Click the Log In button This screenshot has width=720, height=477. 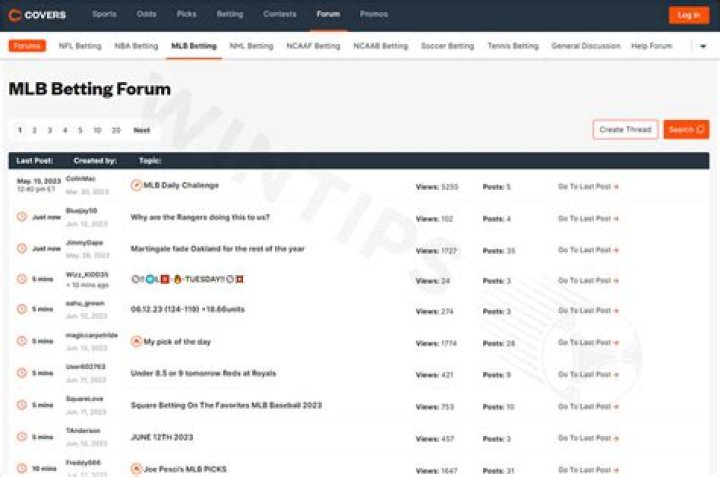[688, 15]
